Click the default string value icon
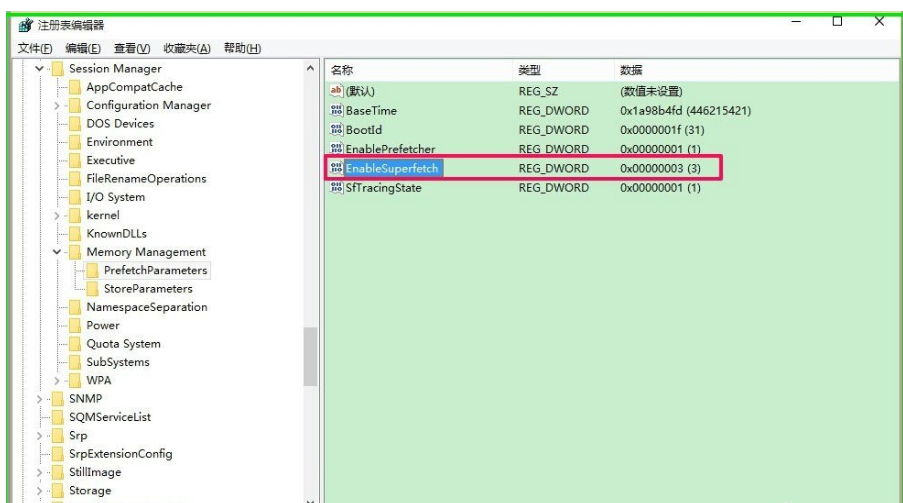 pos(336,92)
